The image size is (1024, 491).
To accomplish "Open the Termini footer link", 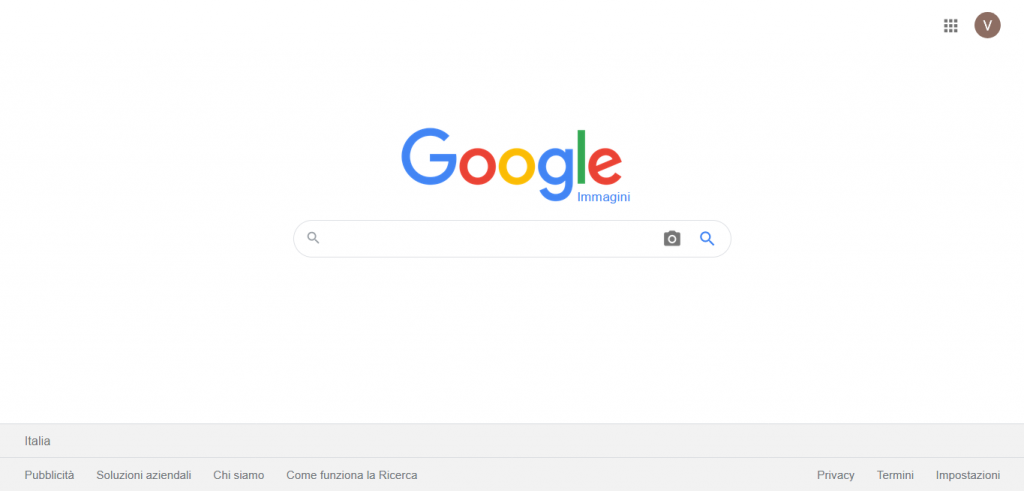I will point(895,475).
